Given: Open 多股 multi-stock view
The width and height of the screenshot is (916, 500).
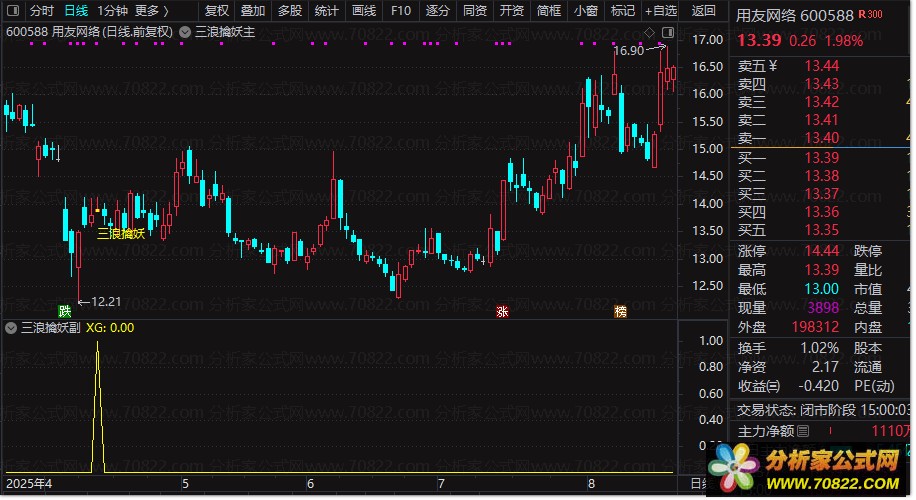Looking at the screenshot, I should pos(290,11).
